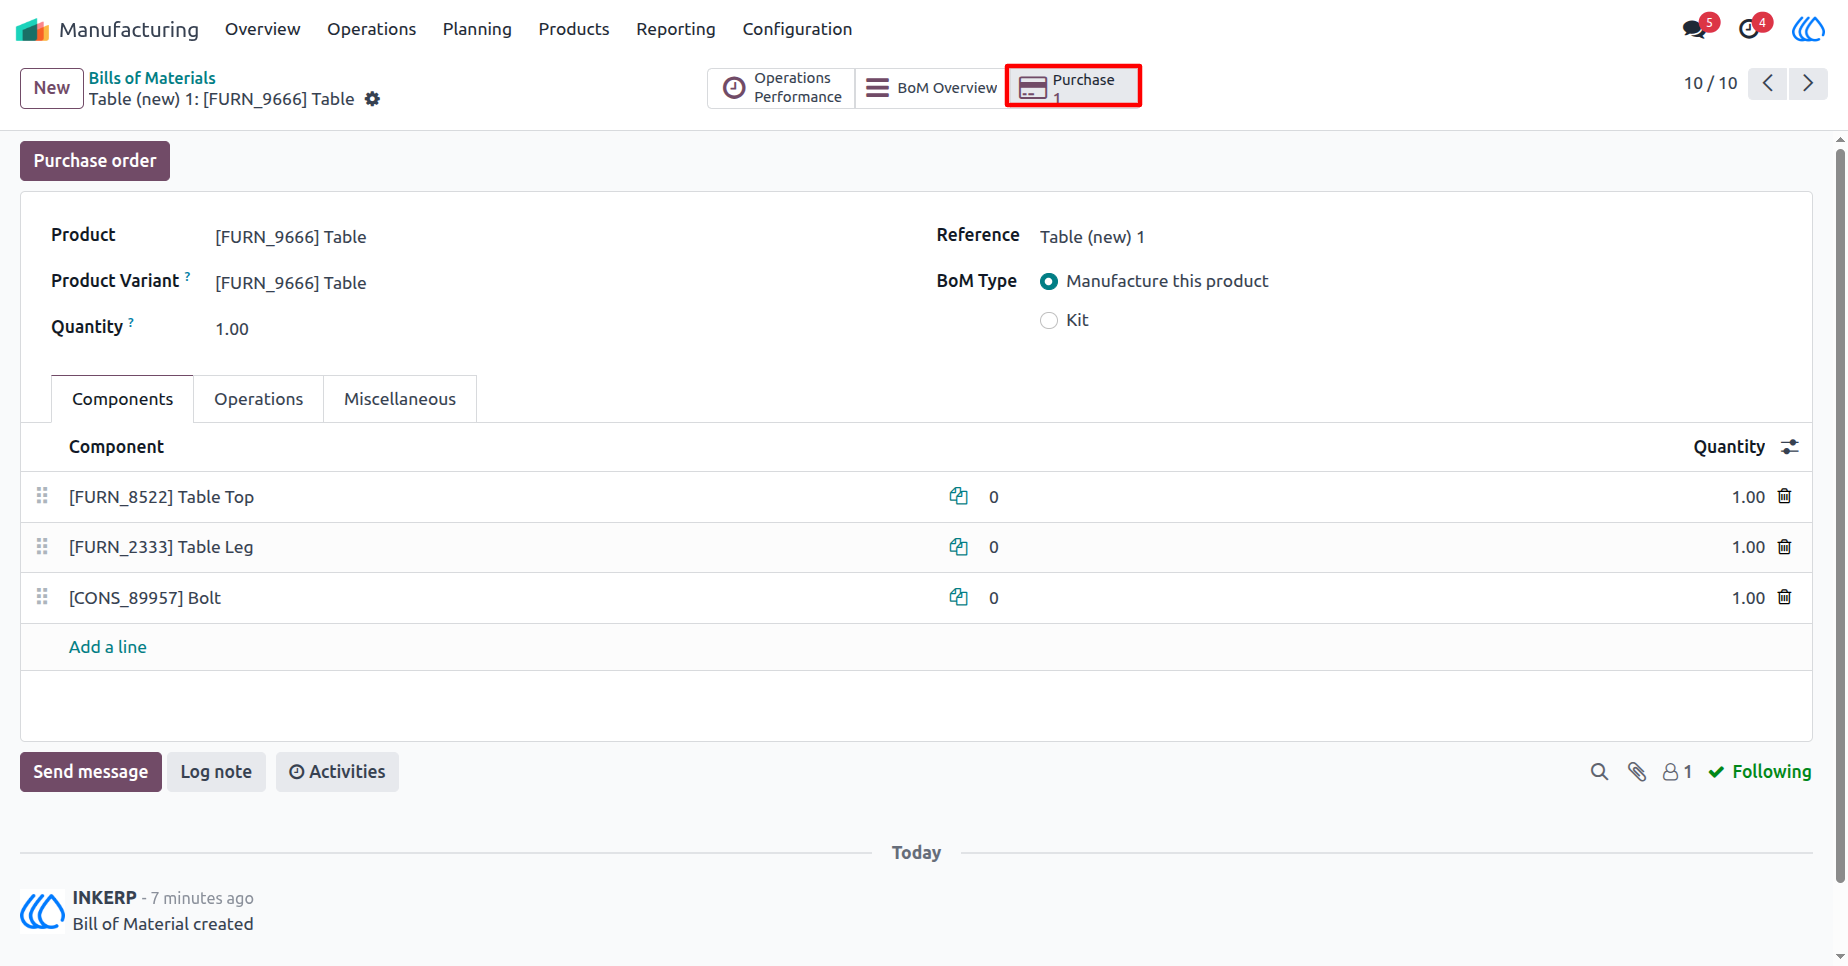
Task: Switch to the Operations tab
Action: click(x=258, y=399)
